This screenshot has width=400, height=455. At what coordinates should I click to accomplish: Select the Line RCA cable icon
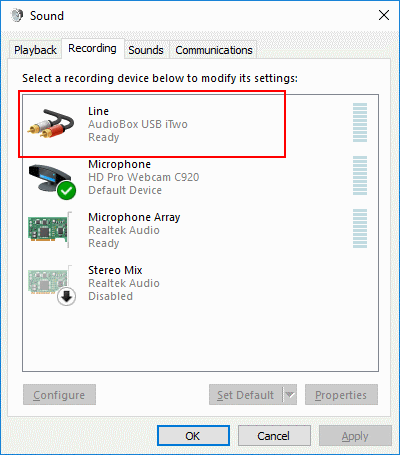(51, 123)
